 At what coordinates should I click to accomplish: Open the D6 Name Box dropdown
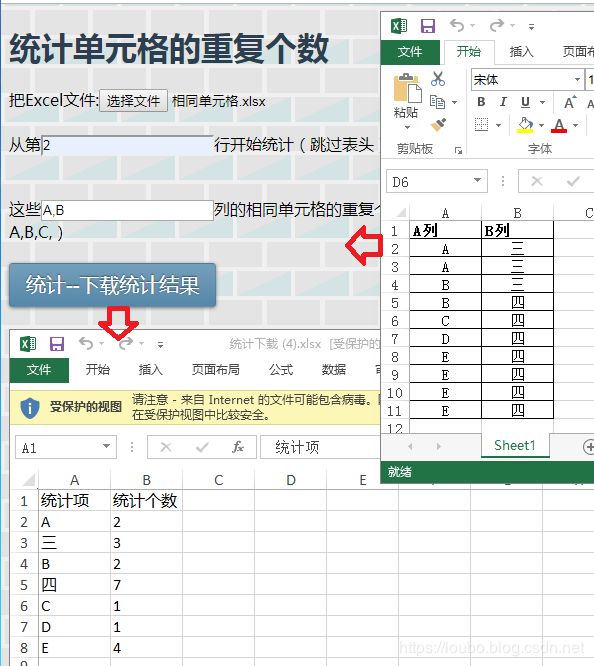(478, 180)
